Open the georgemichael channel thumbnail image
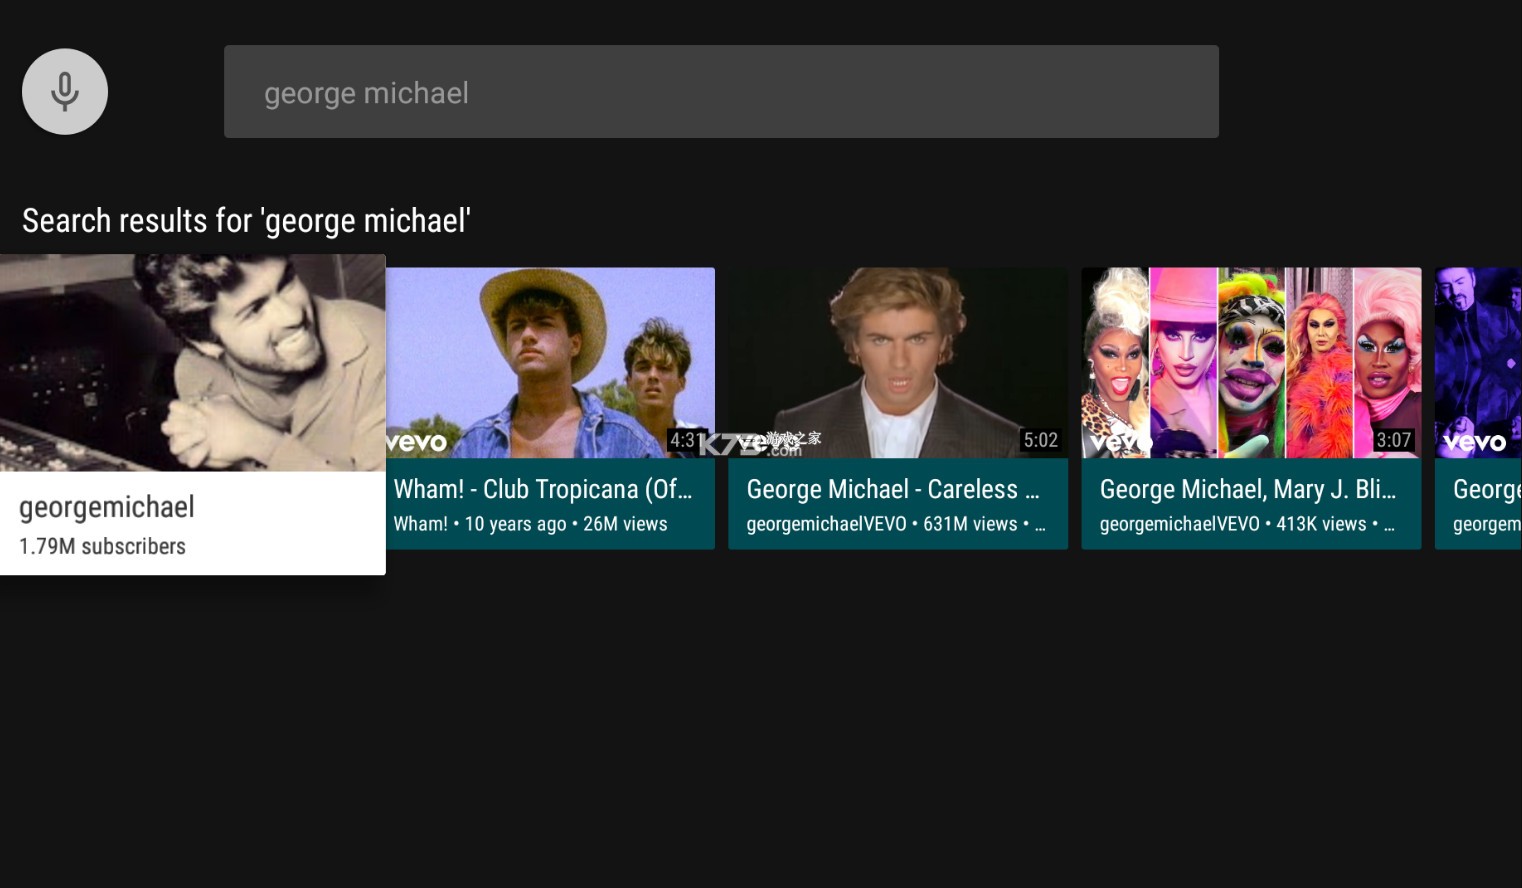Screen dimensions: 1522x888 coord(193,362)
